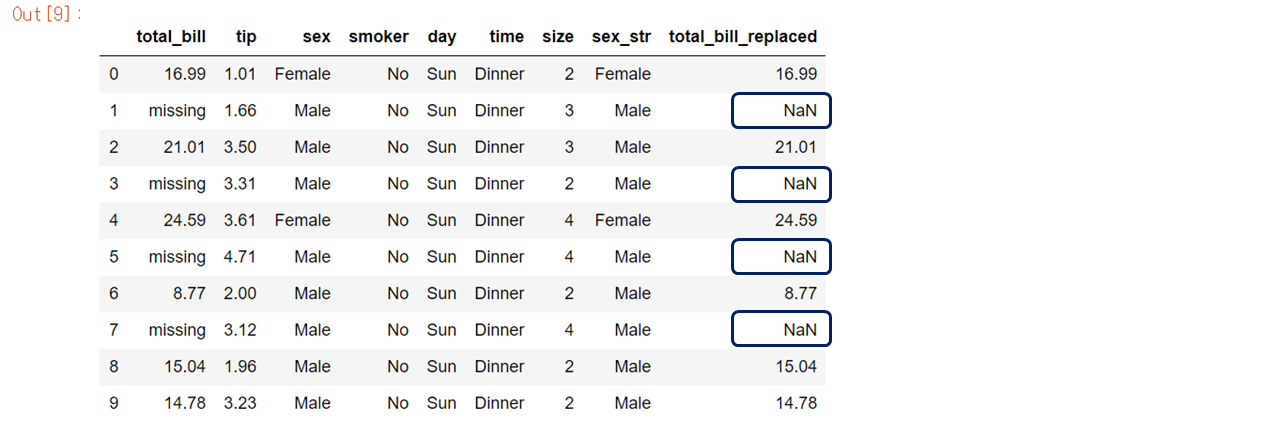Click the day column header

(x=442, y=37)
